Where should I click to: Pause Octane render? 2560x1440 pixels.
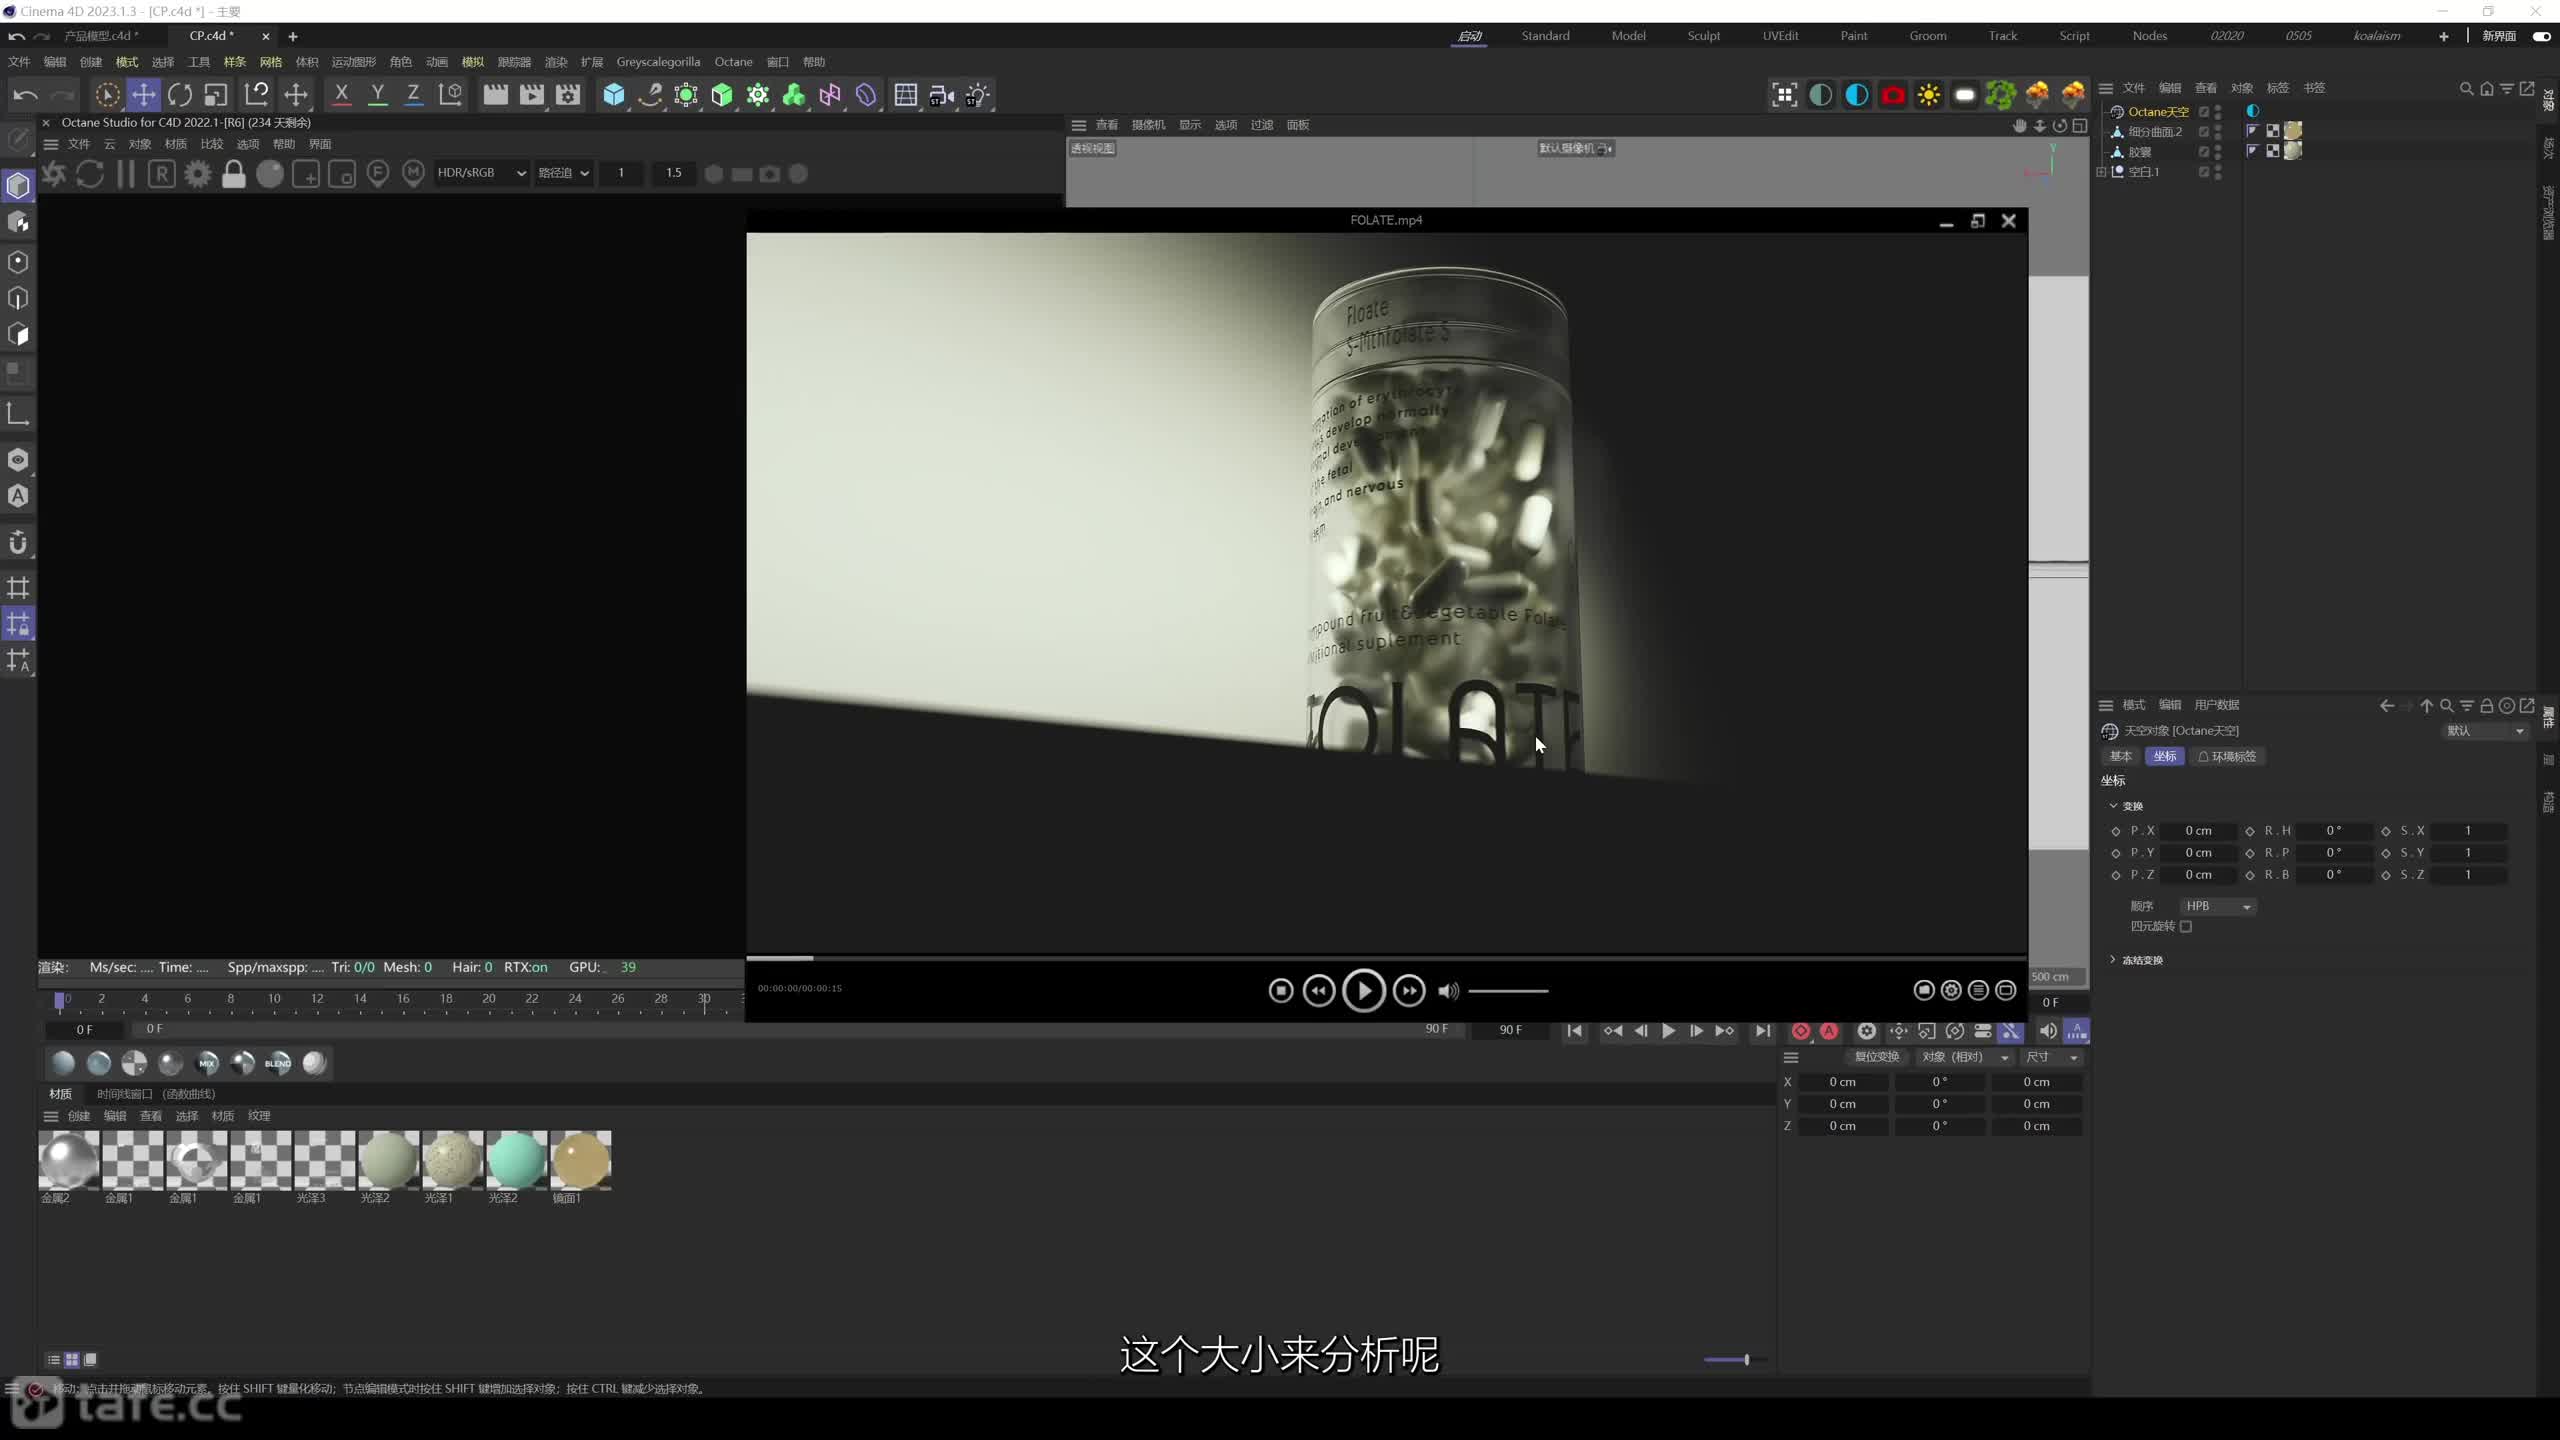point(126,174)
